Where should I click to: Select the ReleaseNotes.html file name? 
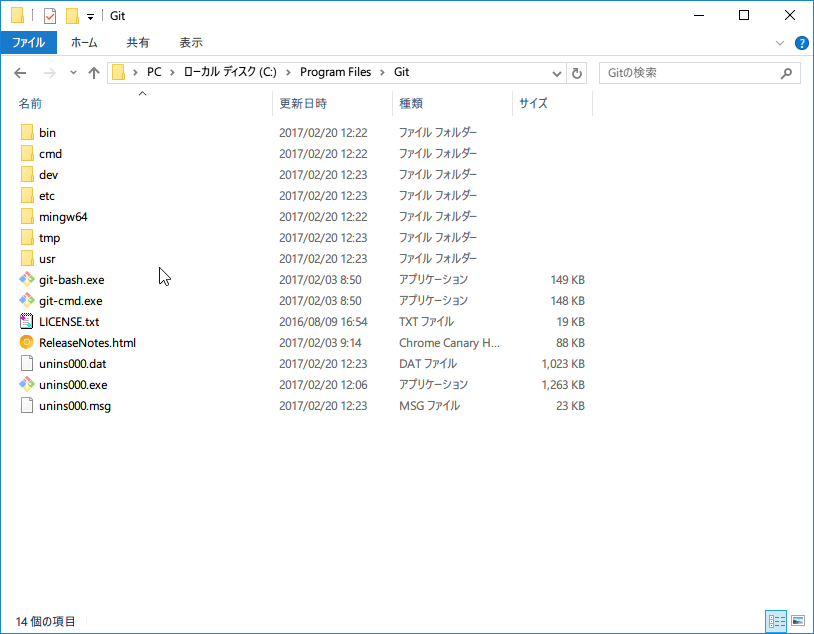pyautogui.click(x=87, y=343)
